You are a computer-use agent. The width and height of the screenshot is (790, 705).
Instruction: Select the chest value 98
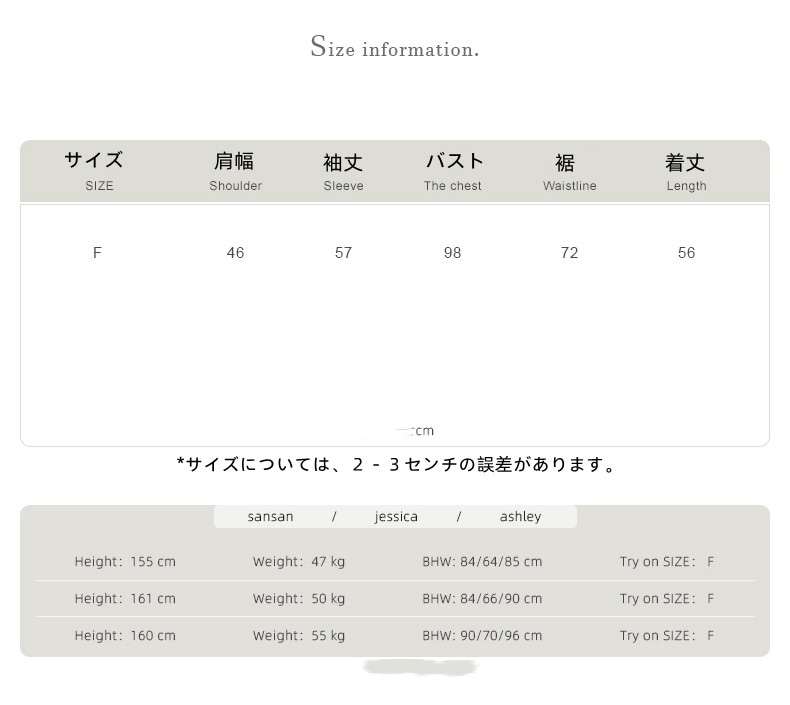point(452,253)
